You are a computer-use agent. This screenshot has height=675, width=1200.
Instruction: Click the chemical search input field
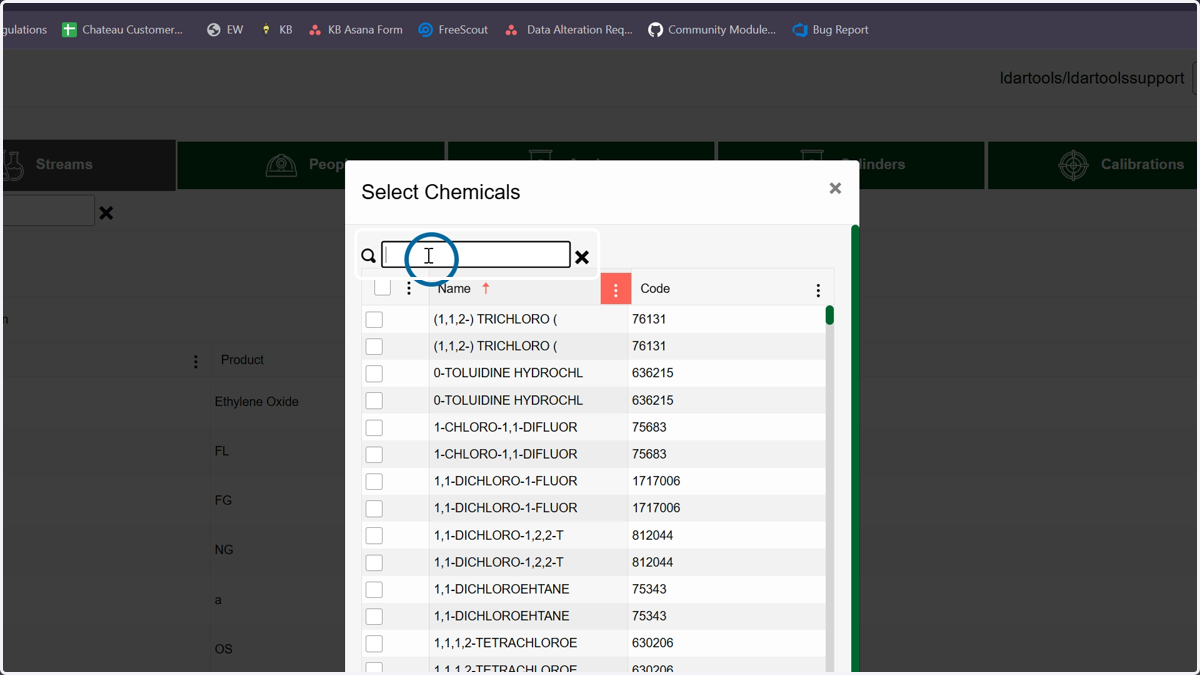476,255
